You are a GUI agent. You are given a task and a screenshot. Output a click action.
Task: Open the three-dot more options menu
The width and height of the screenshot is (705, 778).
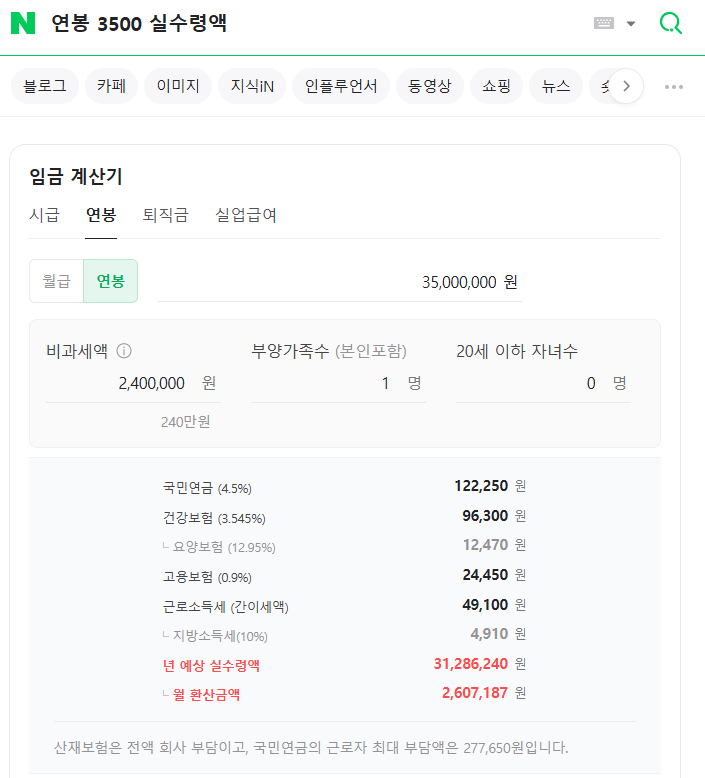coord(674,87)
